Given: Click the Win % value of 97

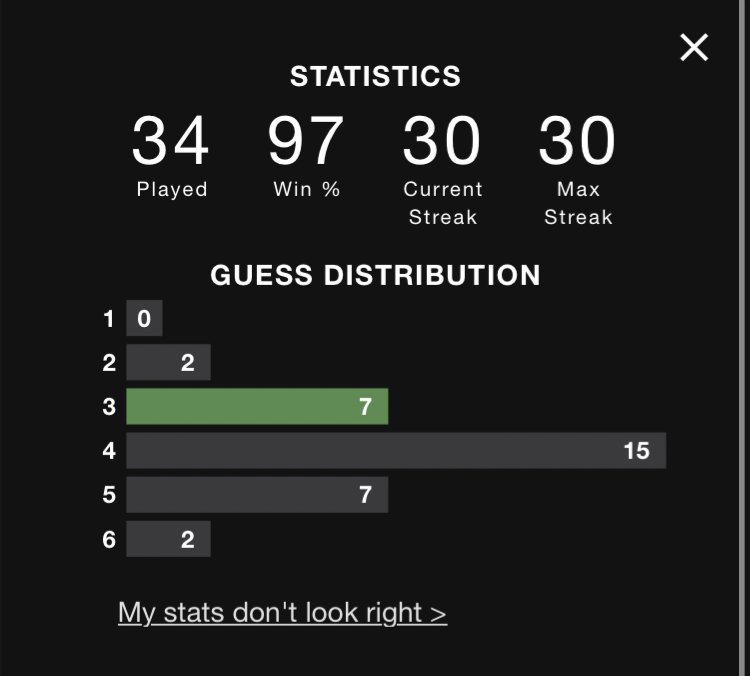Looking at the screenshot, I should [306, 141].
